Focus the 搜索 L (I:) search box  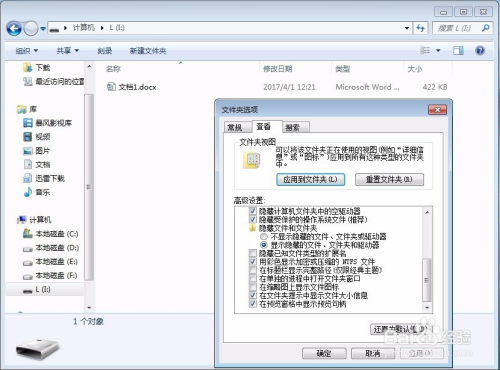pos(462,28)
